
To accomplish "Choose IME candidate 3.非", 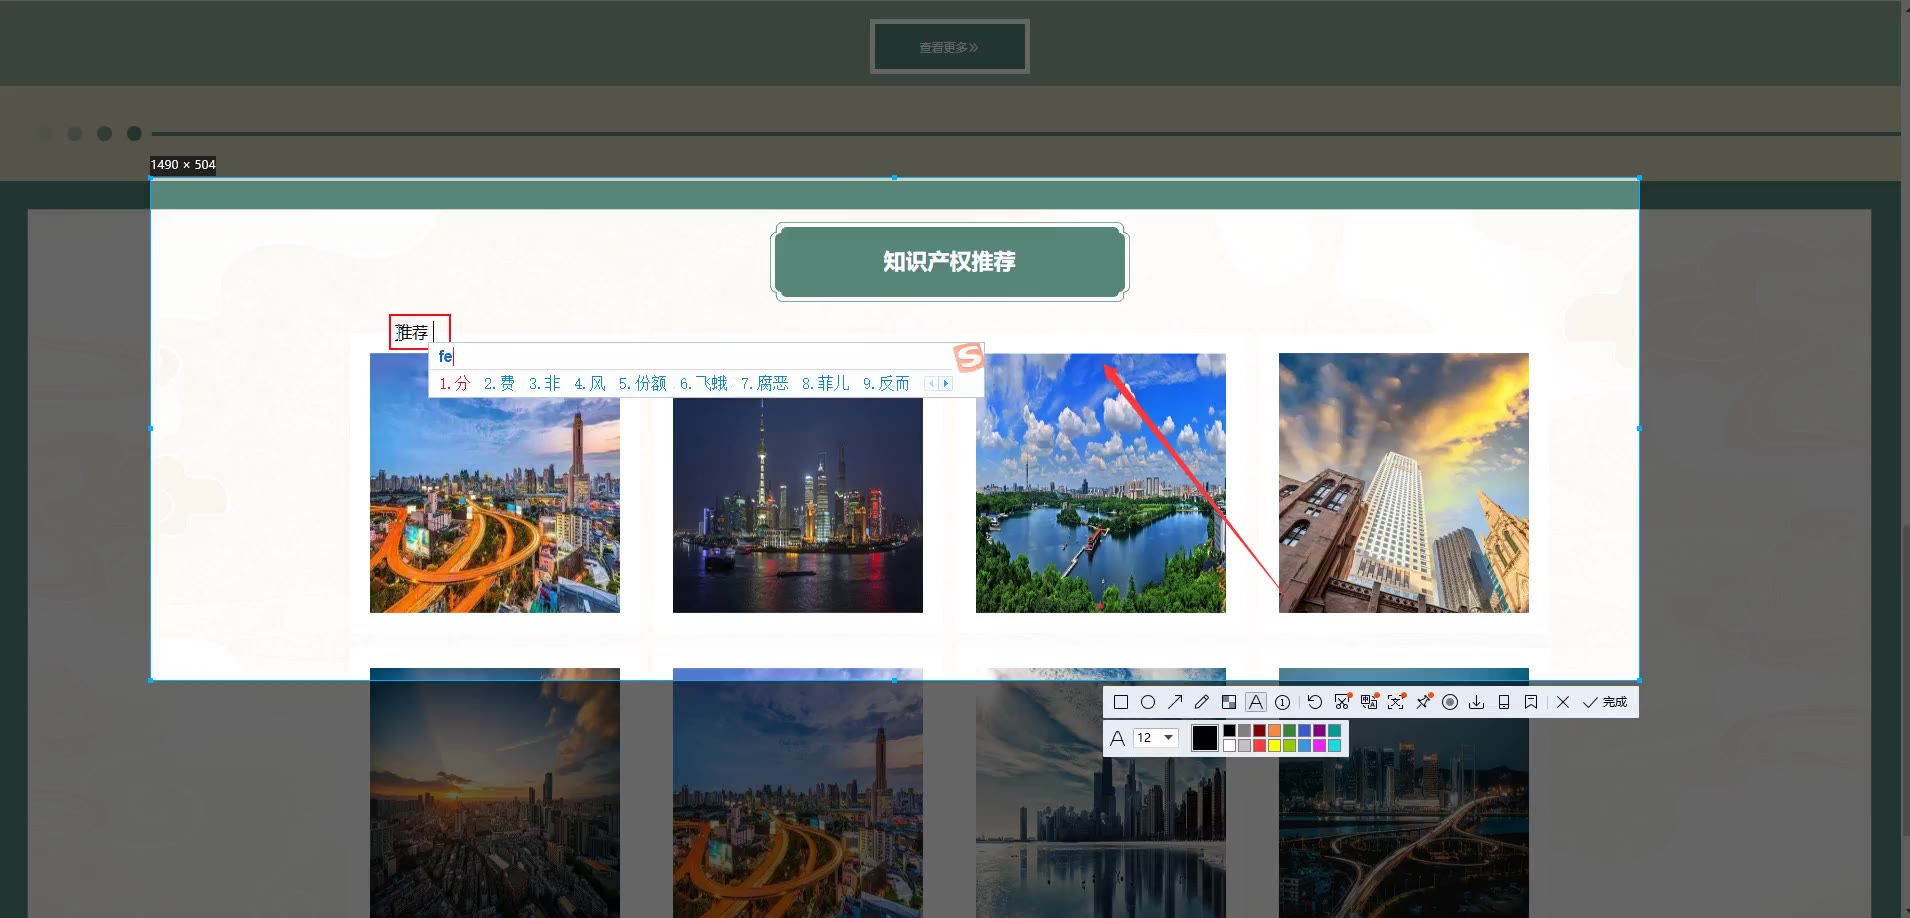I will (544, 383).
